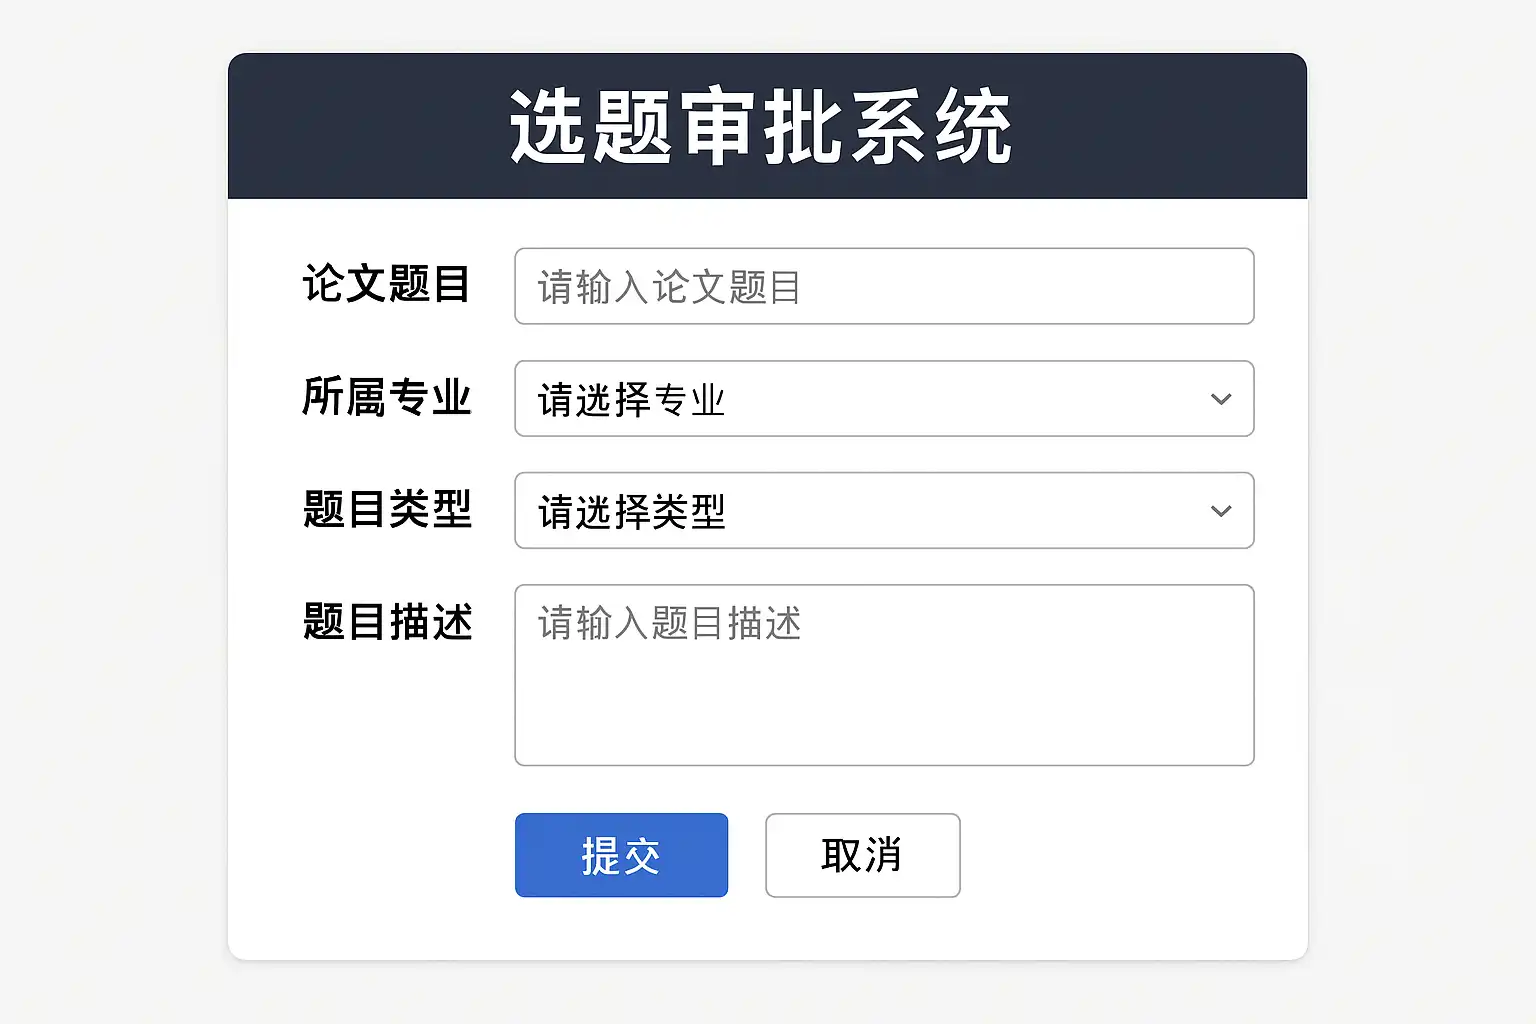The height and width of the screenshot is (1024, 1536).
Task: Click the 题目类型 field label
Action: pyautogui.click(x=386, y=510)
